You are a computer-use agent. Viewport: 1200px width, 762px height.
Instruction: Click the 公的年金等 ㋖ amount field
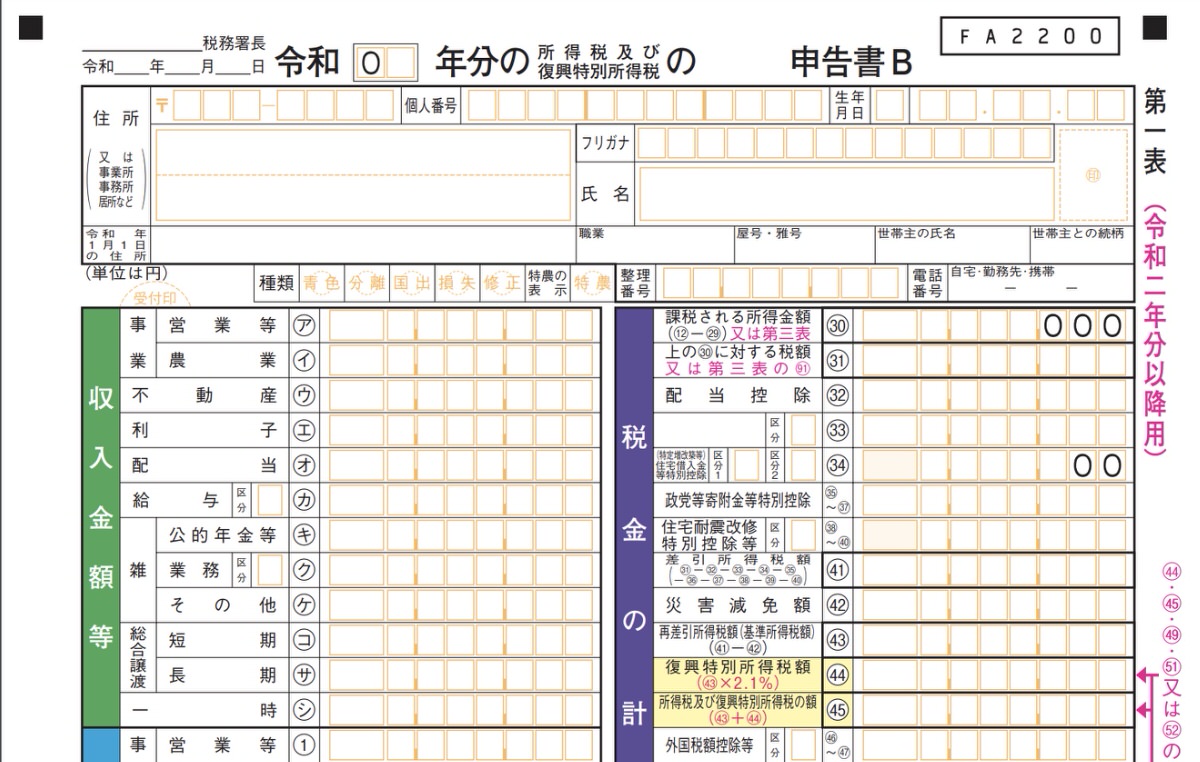(x=462, y=535)
